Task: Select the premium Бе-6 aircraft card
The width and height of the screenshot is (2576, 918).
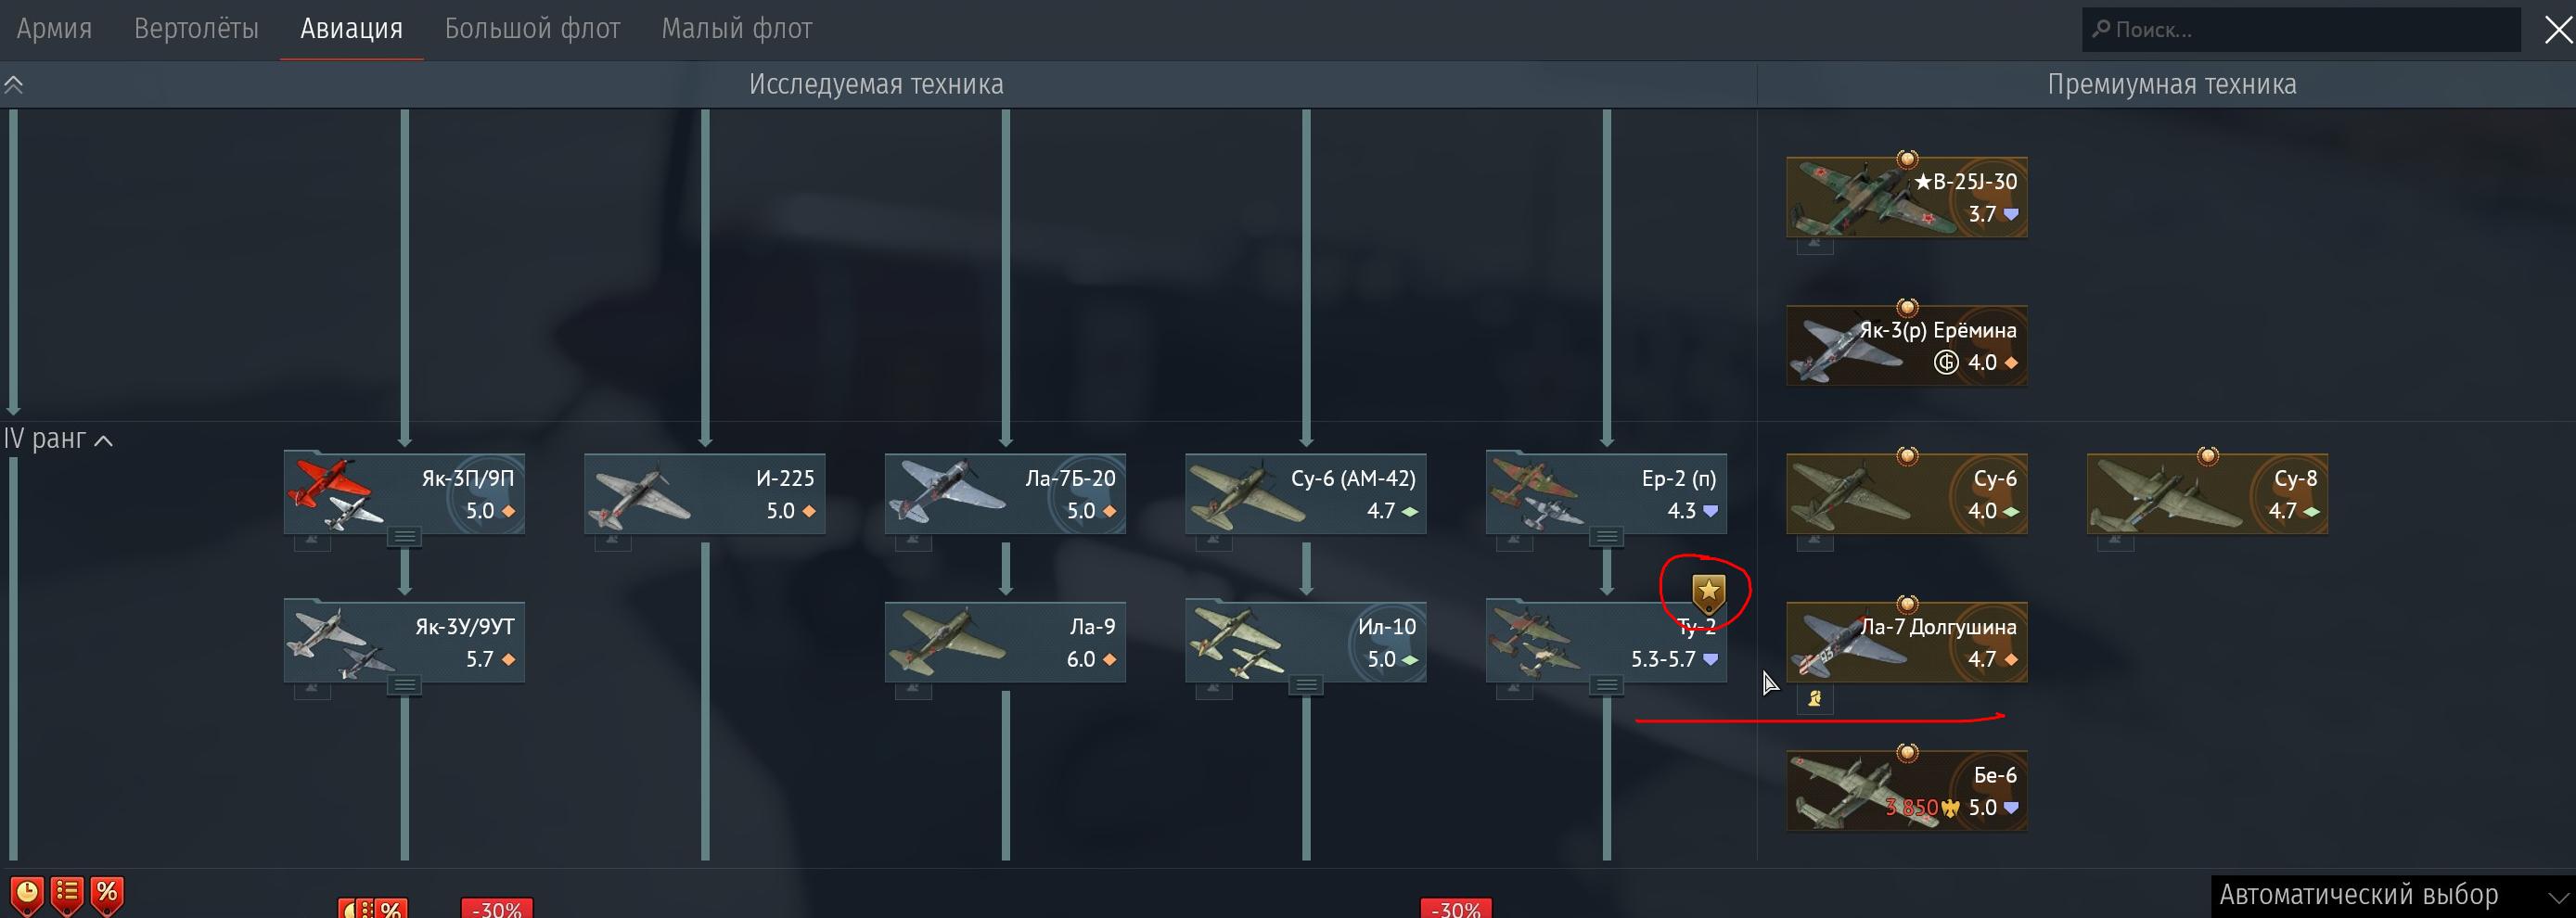Action: click(x=1907, y=791)
